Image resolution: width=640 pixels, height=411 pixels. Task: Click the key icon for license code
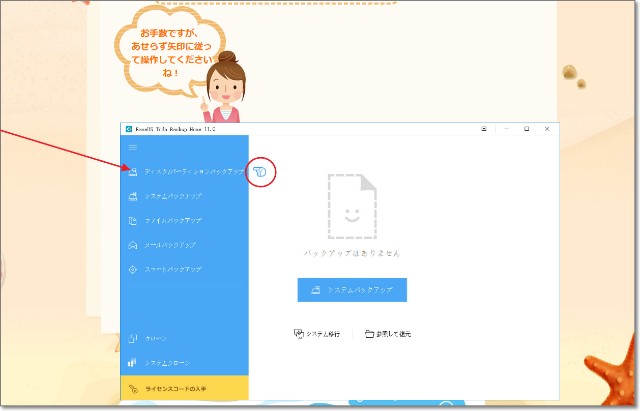133,388
